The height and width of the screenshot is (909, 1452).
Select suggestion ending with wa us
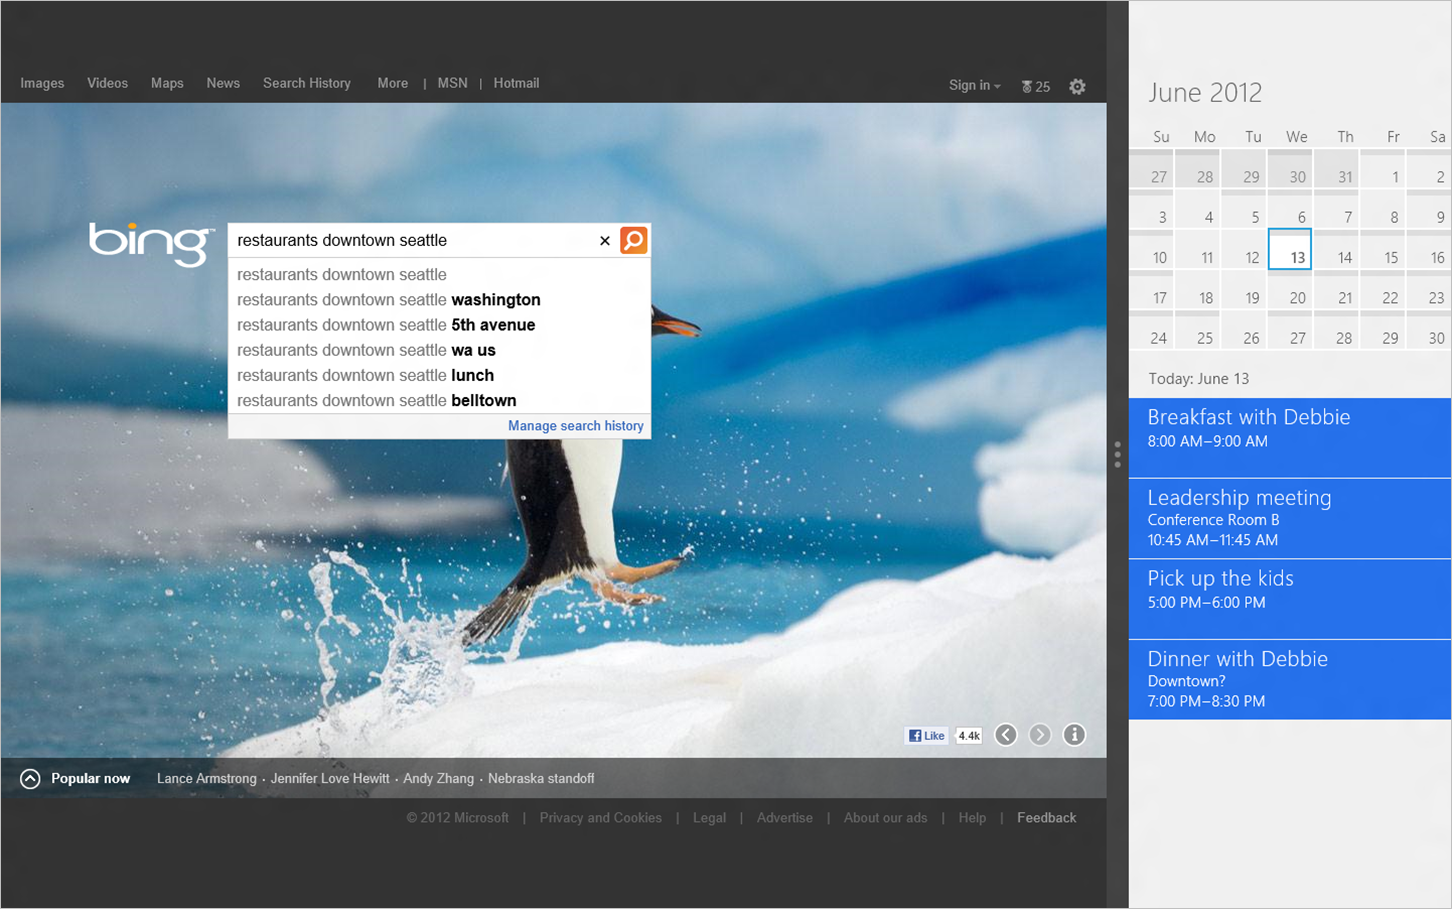(439, 350)
